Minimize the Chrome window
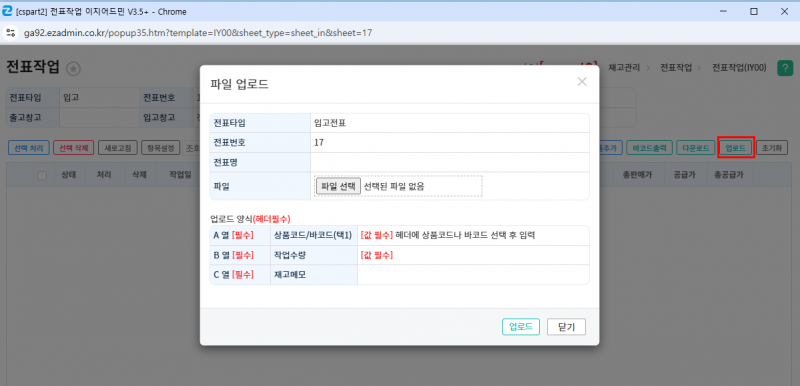 tap(723, 11)
